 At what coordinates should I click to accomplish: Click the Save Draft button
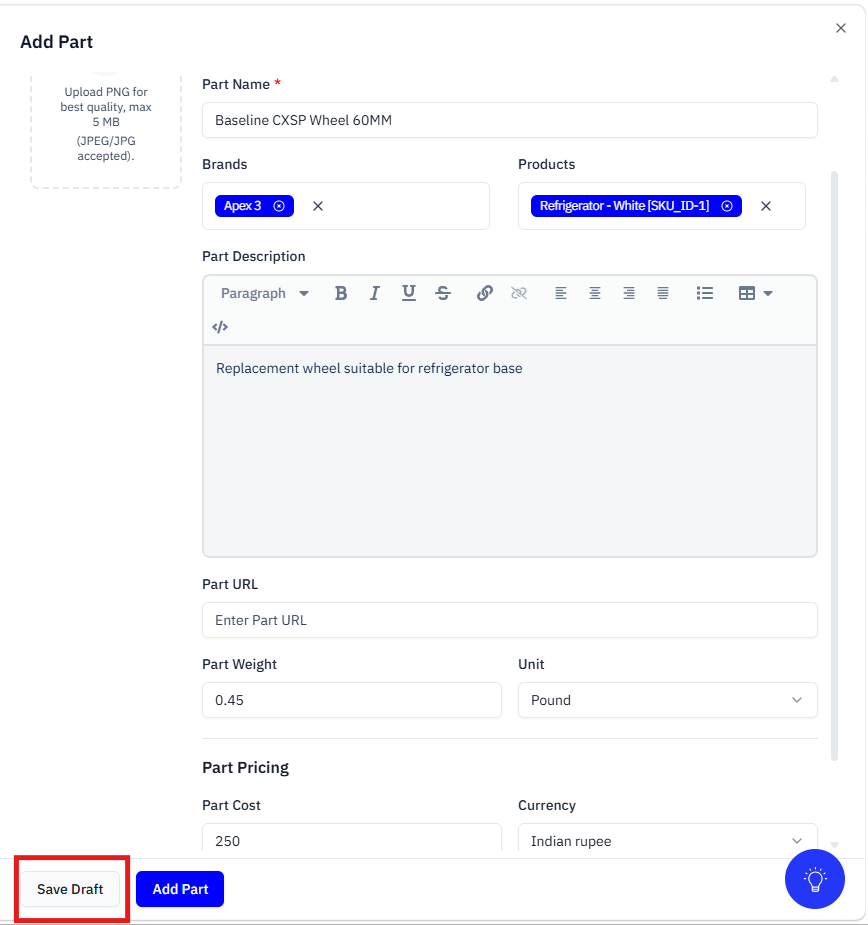click(x=70, y=889)
